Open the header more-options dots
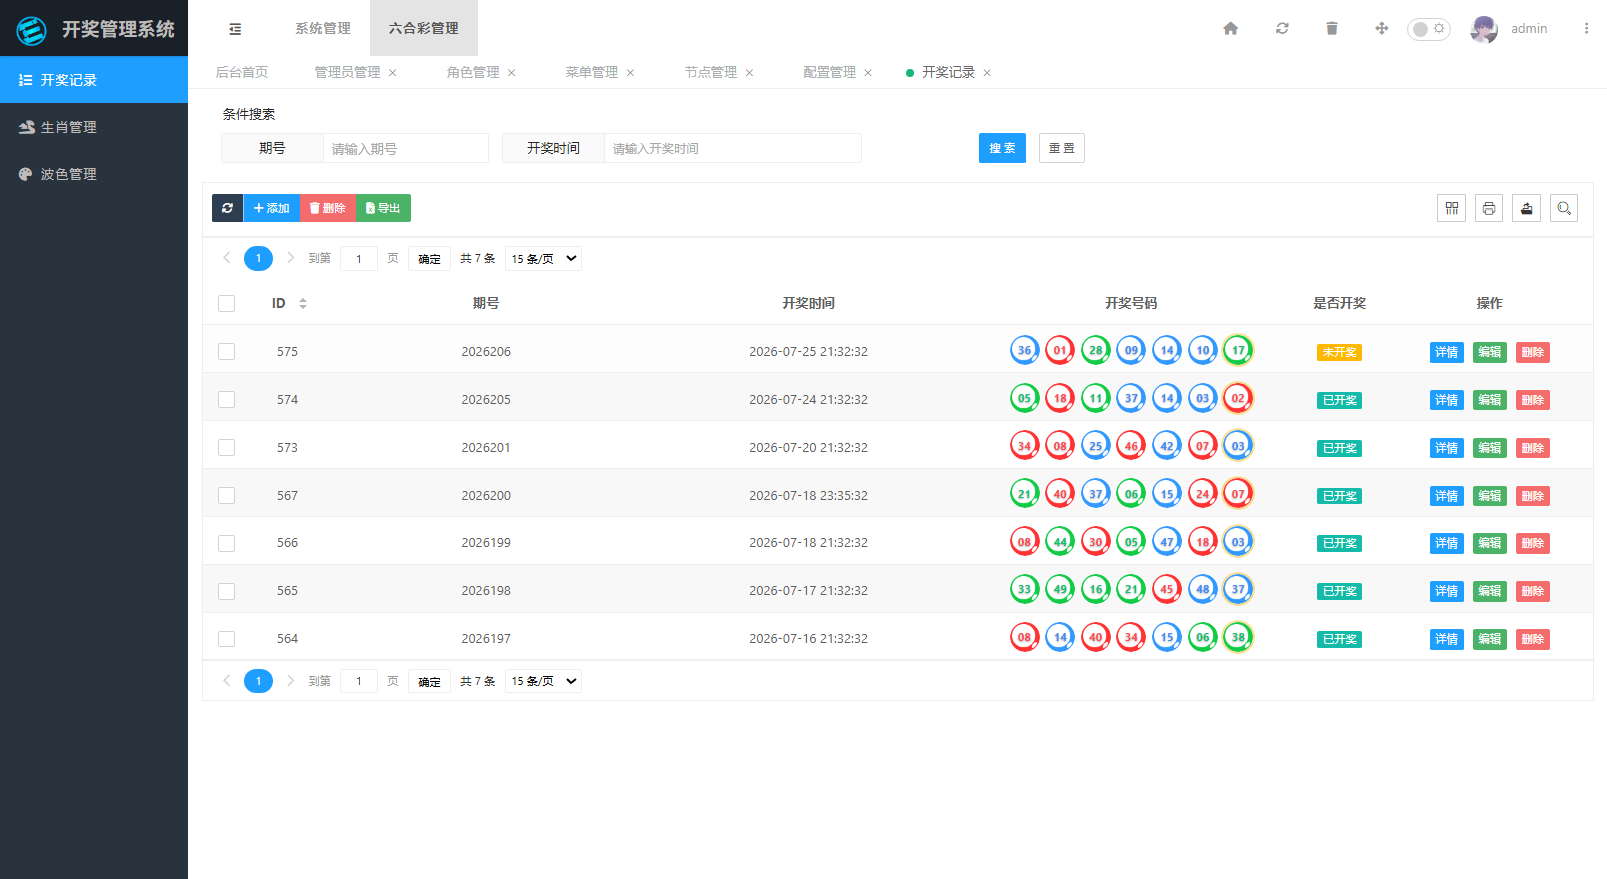 (1586, 28)
